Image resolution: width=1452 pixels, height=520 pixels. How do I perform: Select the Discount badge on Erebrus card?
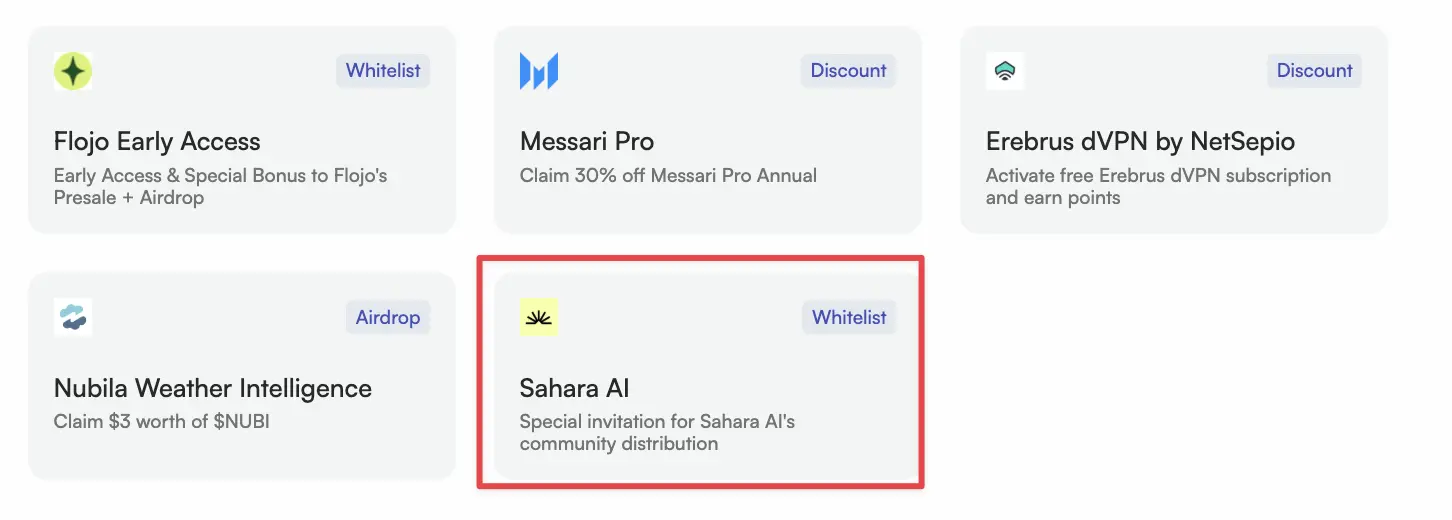coord(1314,71)
